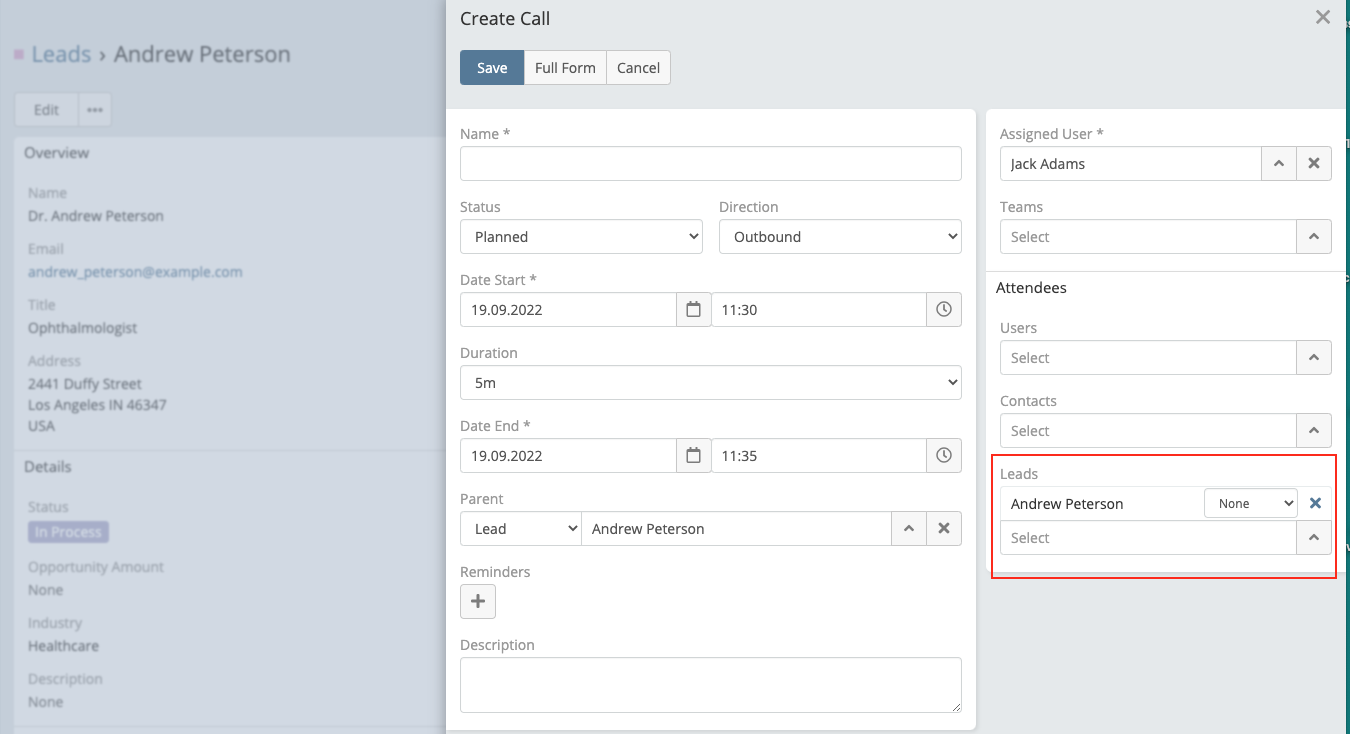Expand the Teams selection arrow
Screen dimensions: 1350x734
click(1314, 237)
